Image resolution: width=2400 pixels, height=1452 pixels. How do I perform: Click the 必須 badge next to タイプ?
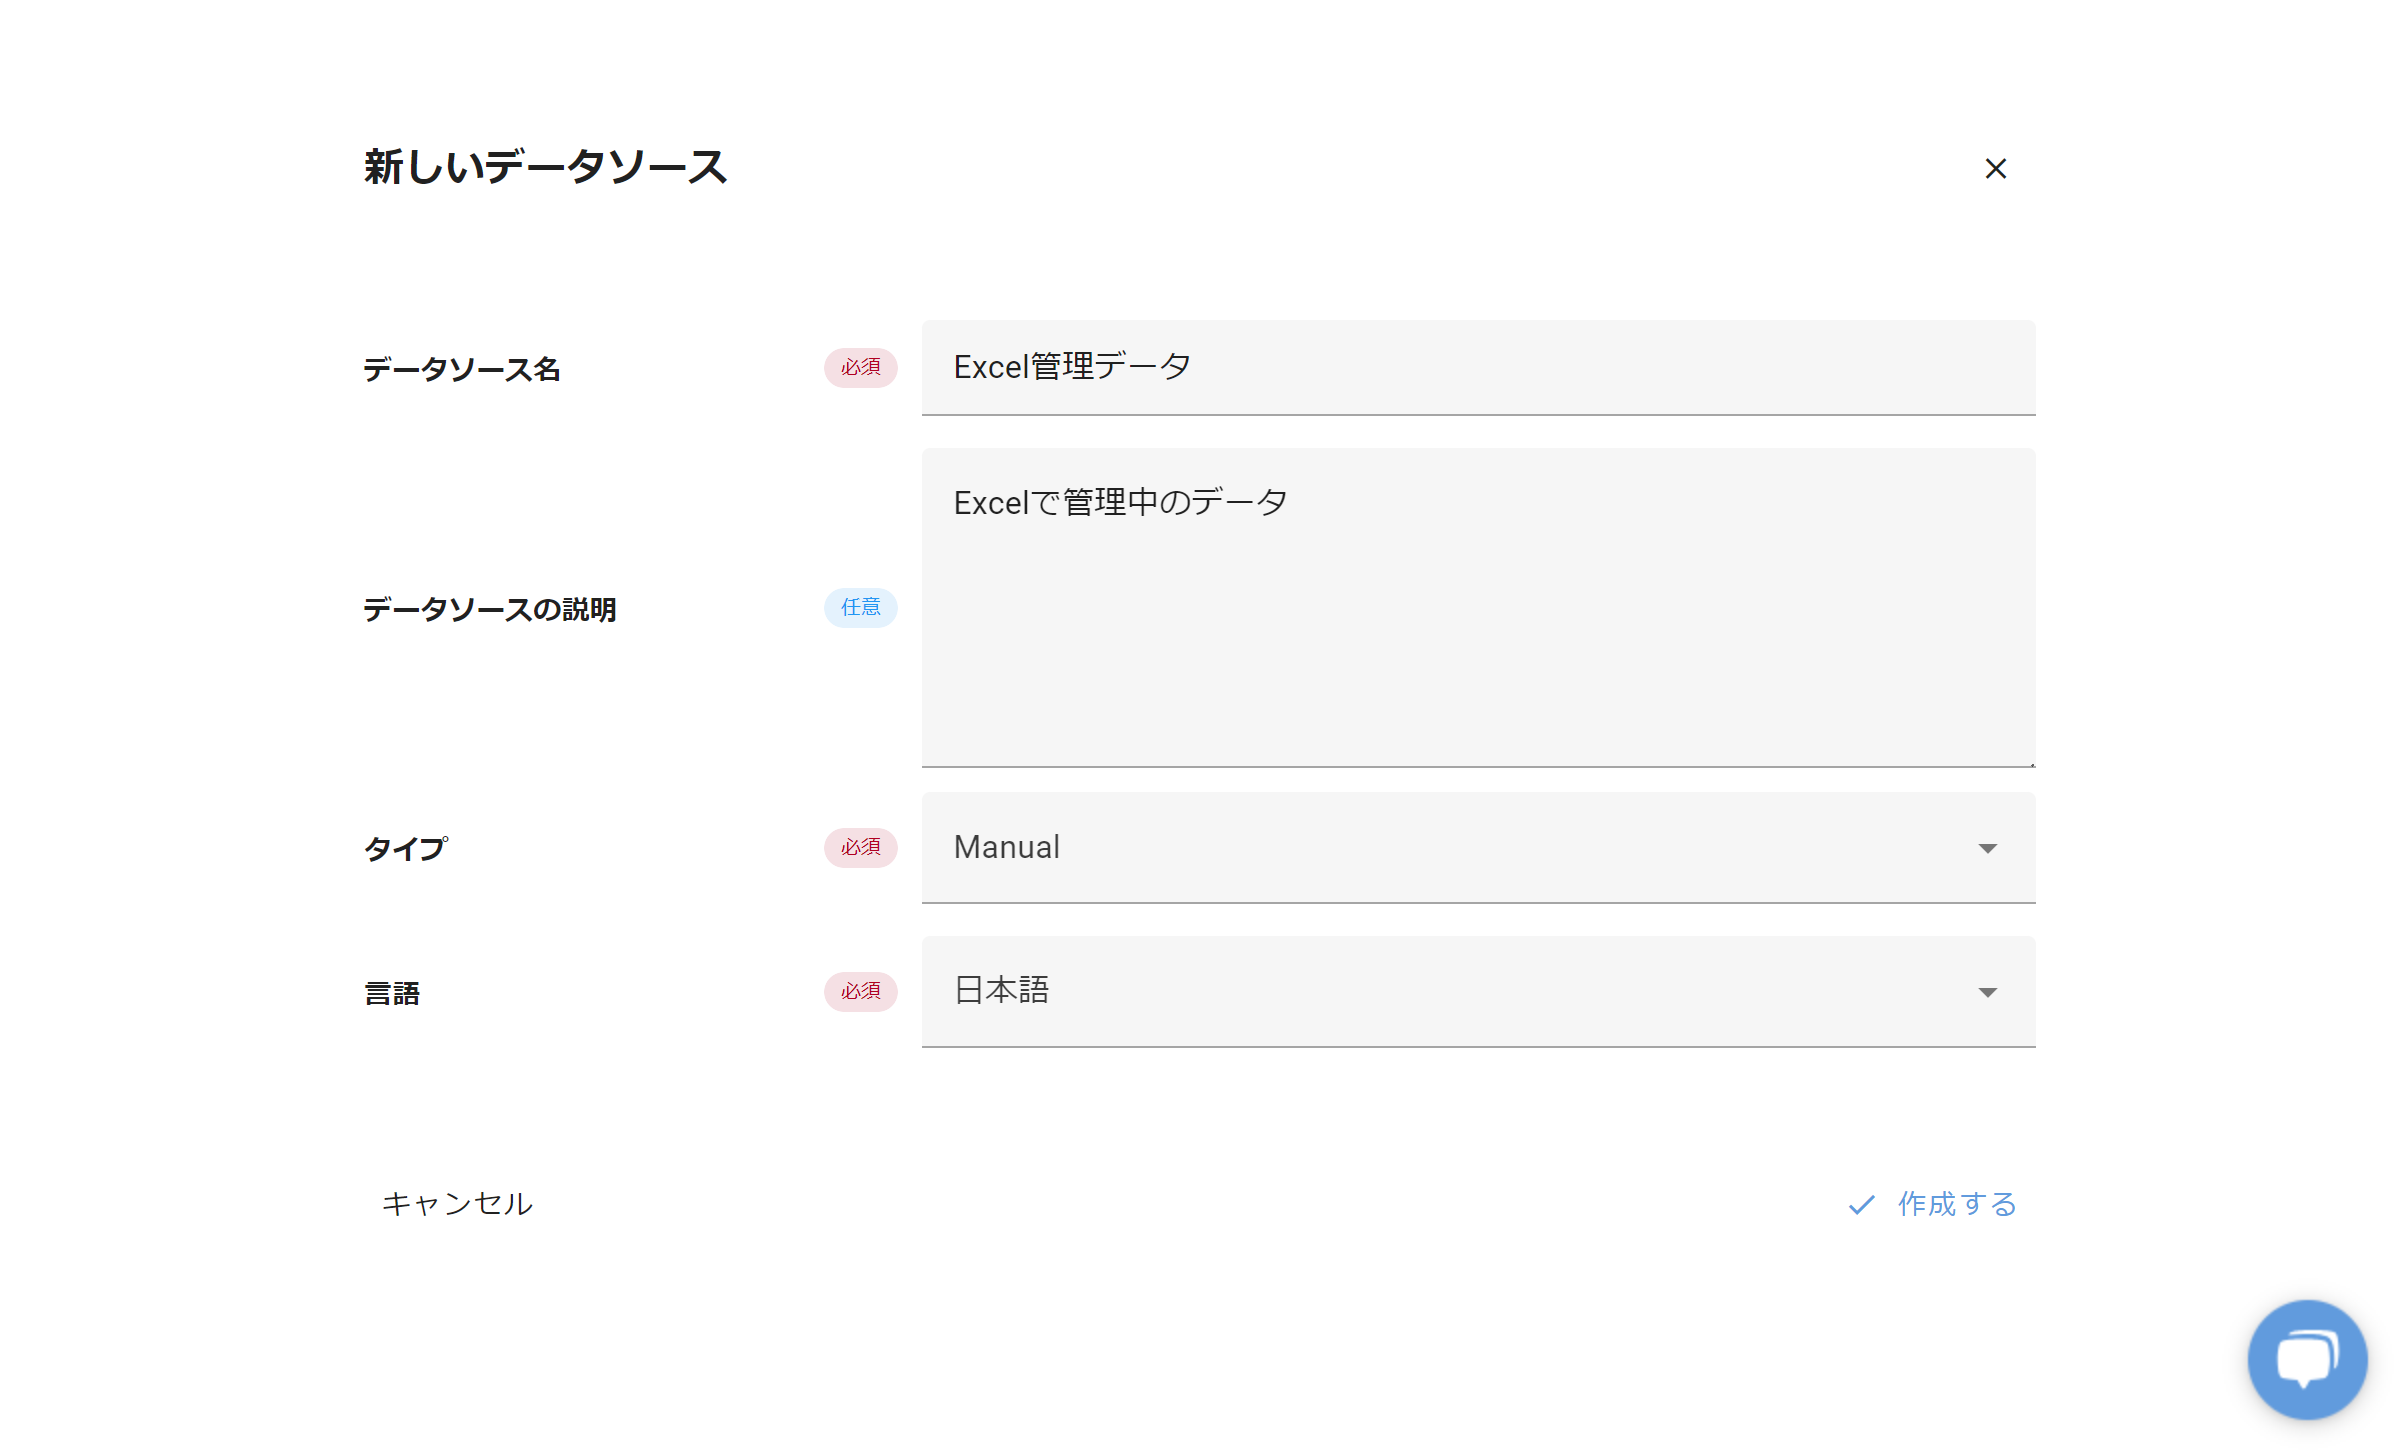860,848
